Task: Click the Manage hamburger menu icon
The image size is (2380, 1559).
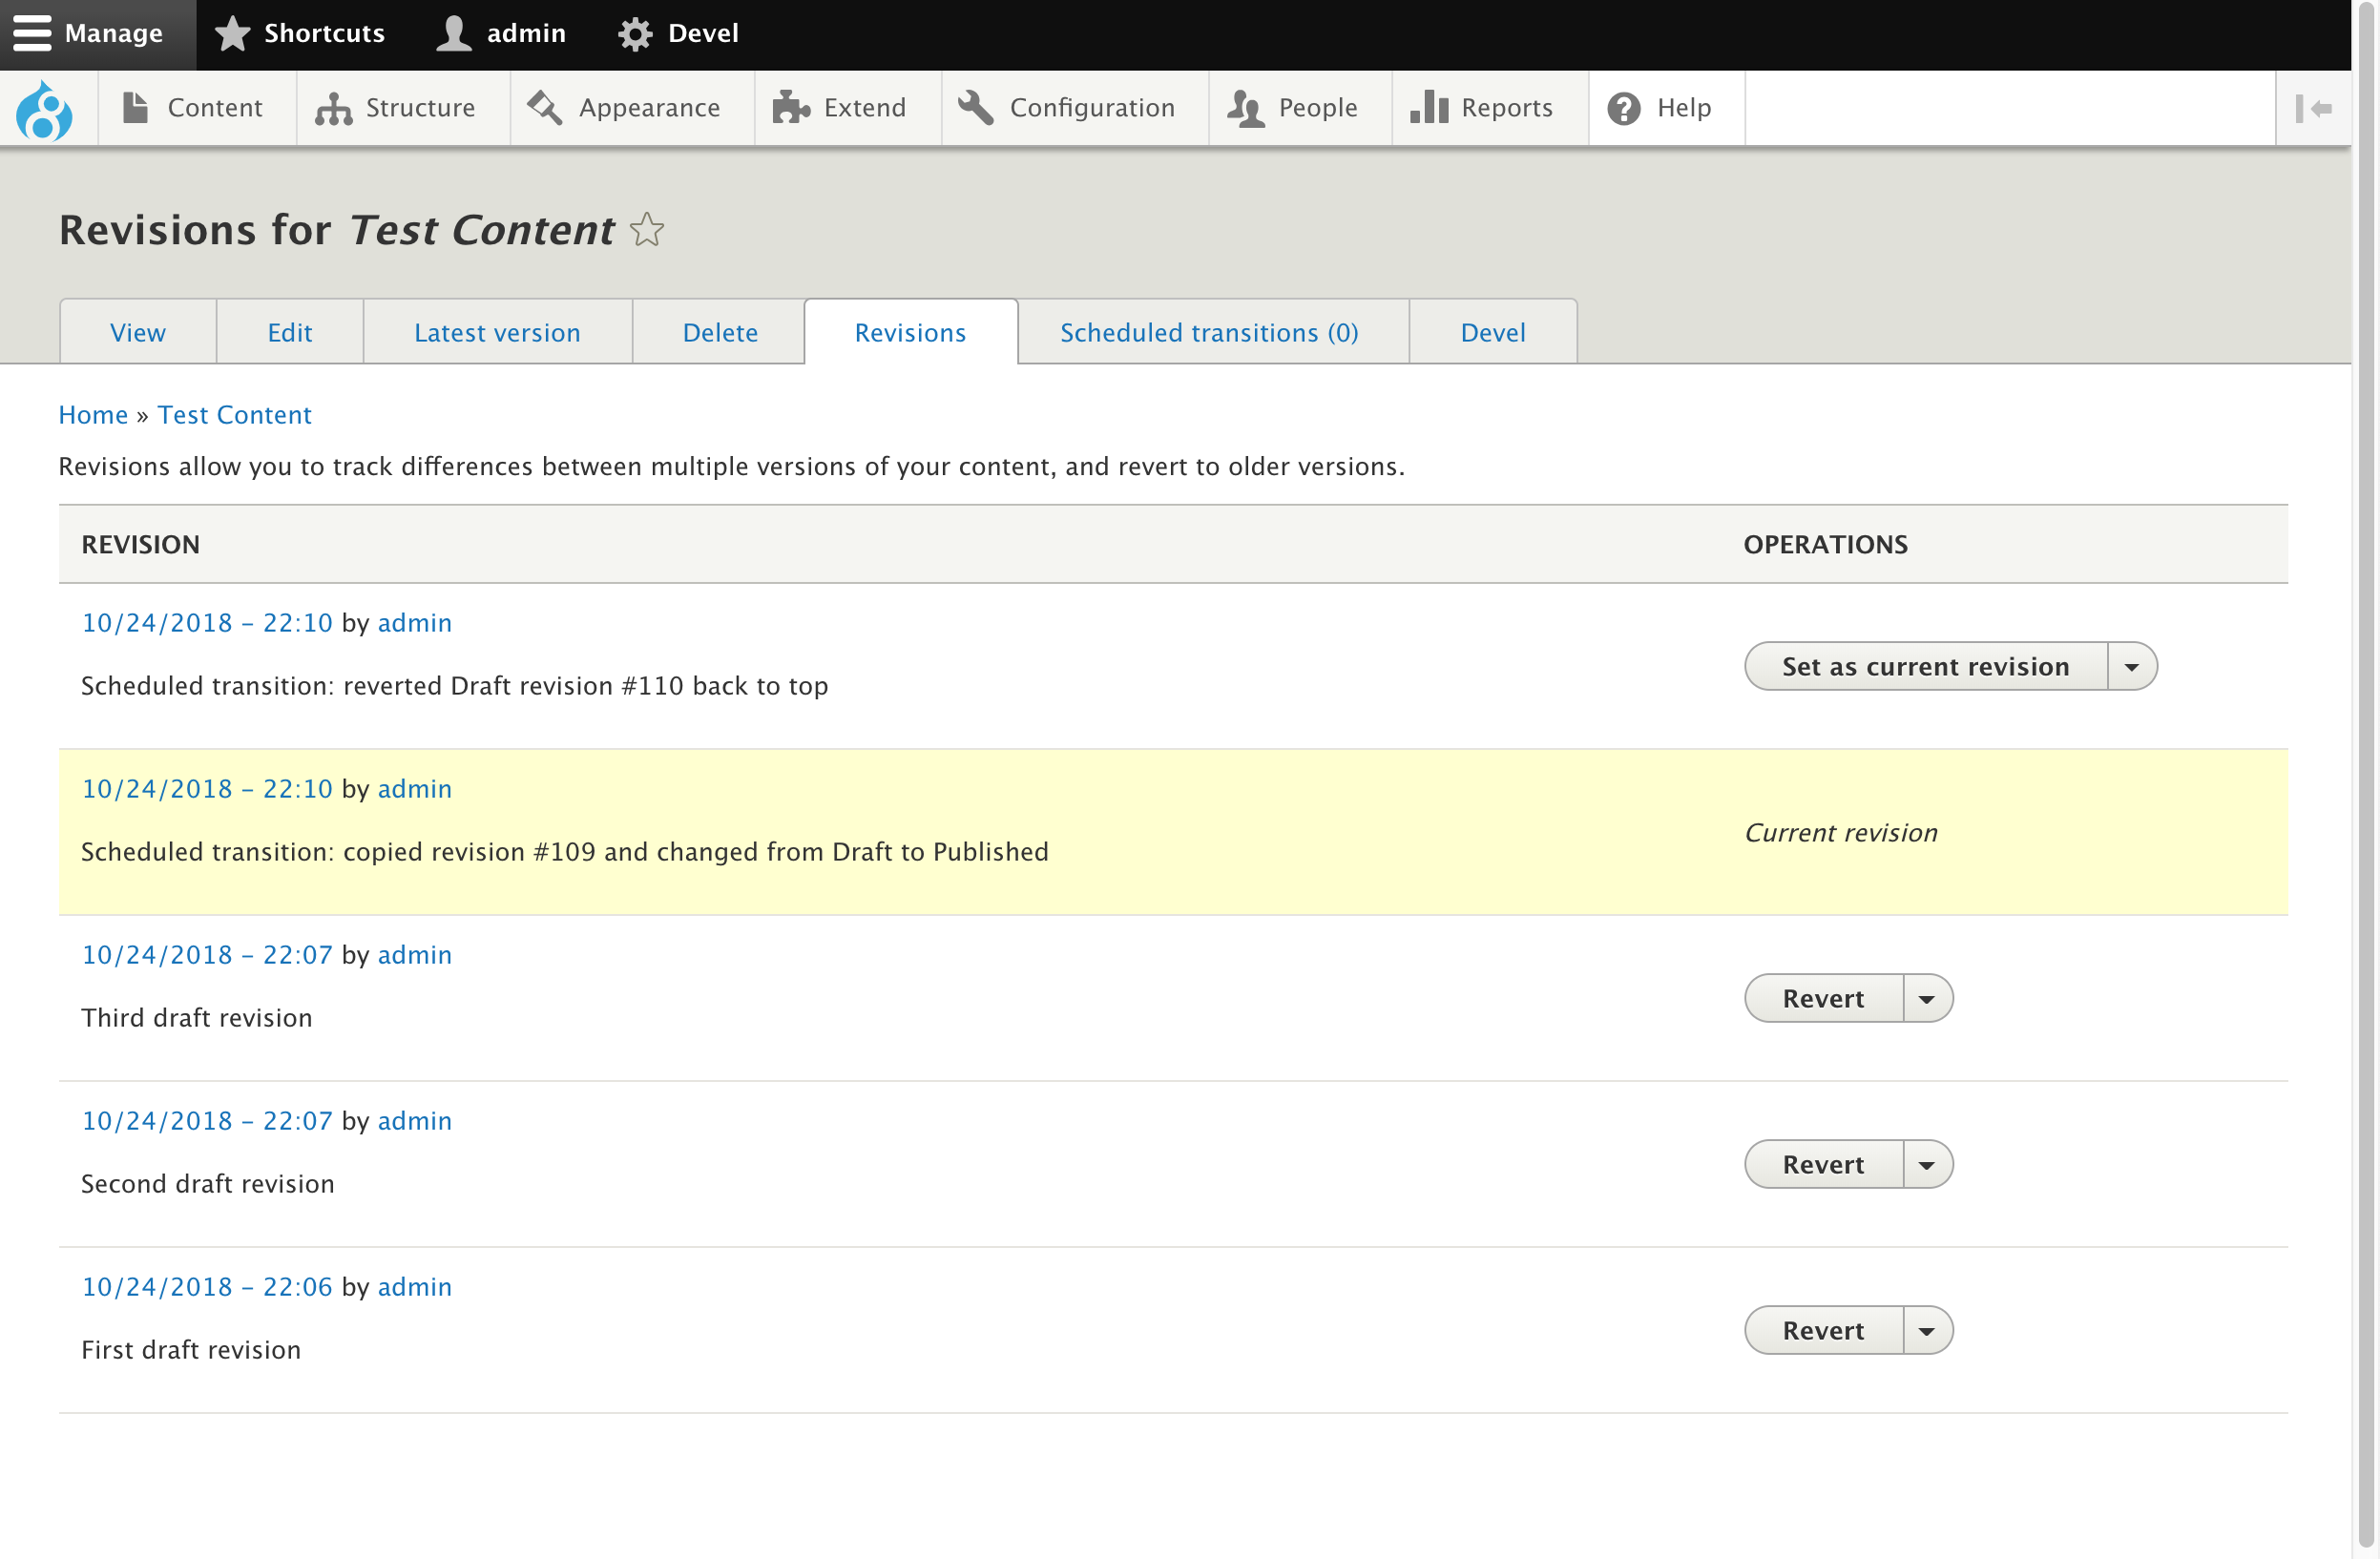Action: pyautogui.click(x=32, y=33)
